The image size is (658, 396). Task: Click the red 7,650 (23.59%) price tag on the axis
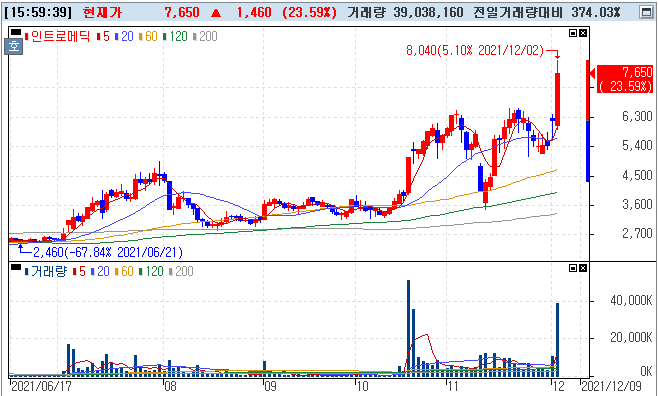click(x=625, y=79)
